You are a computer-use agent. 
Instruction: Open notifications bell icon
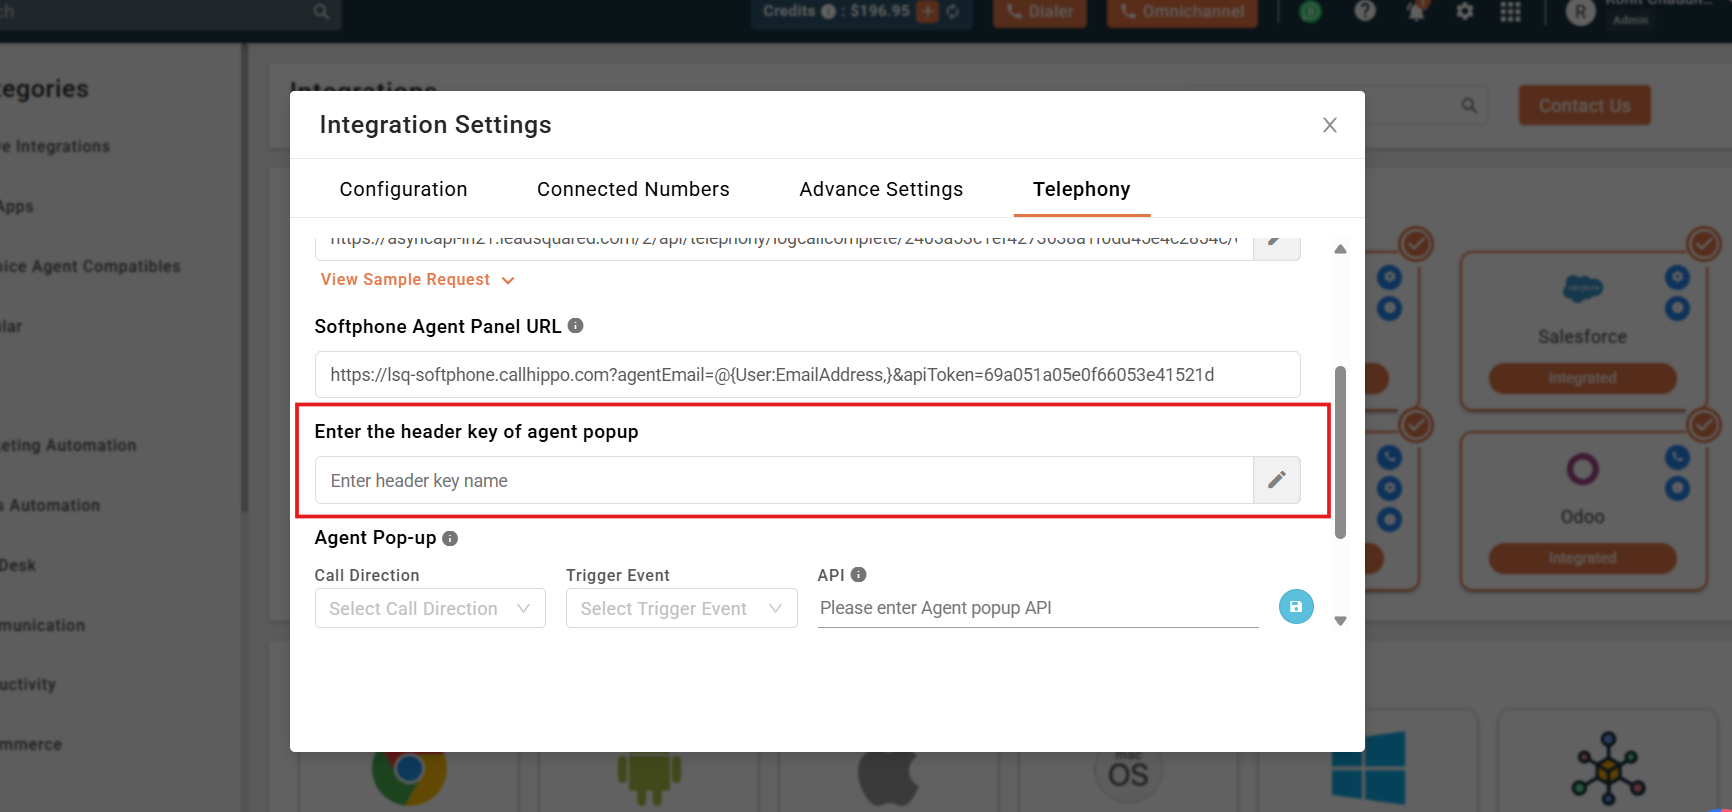point(1416,11)
